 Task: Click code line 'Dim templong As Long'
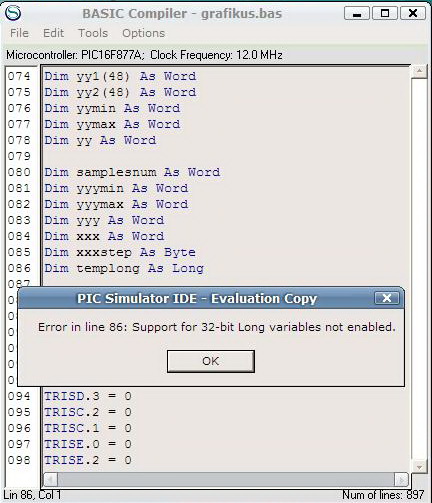pos(124,268)
